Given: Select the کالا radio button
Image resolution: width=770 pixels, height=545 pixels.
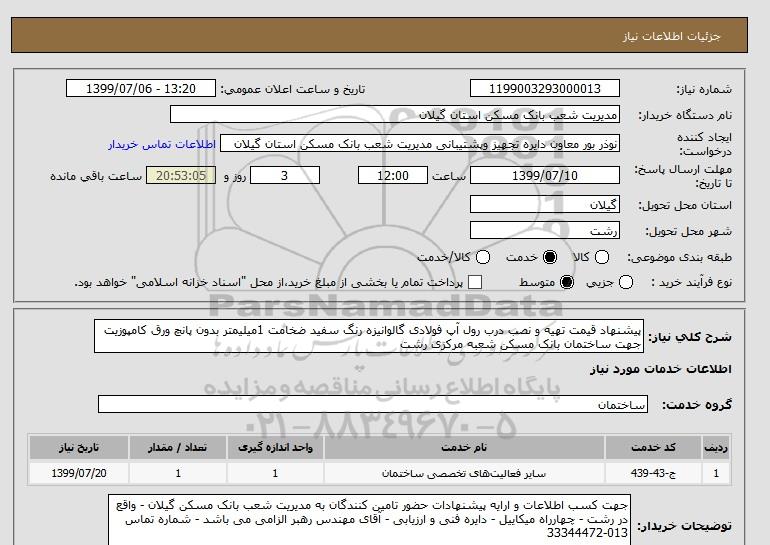Looking at the screenshot, I should [602, 257].
